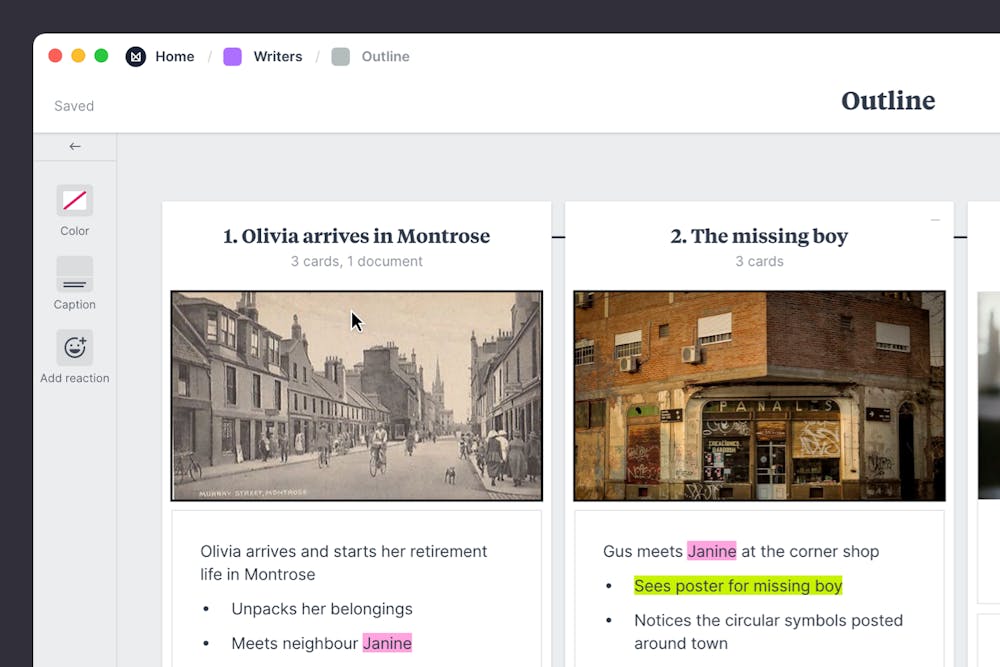Click the Unpacks her belongings bullet
The height and width of the screenshot is (667, 1000).
coord(321,609)
